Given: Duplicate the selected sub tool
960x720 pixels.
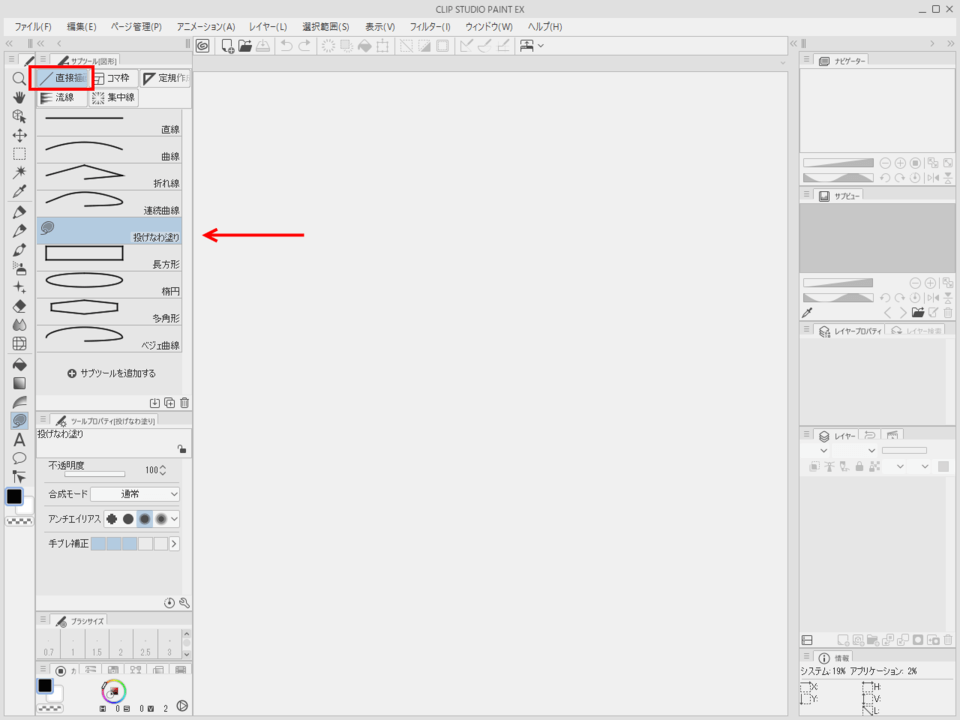Looking at the screenshot, I should (x=170, y=403).
